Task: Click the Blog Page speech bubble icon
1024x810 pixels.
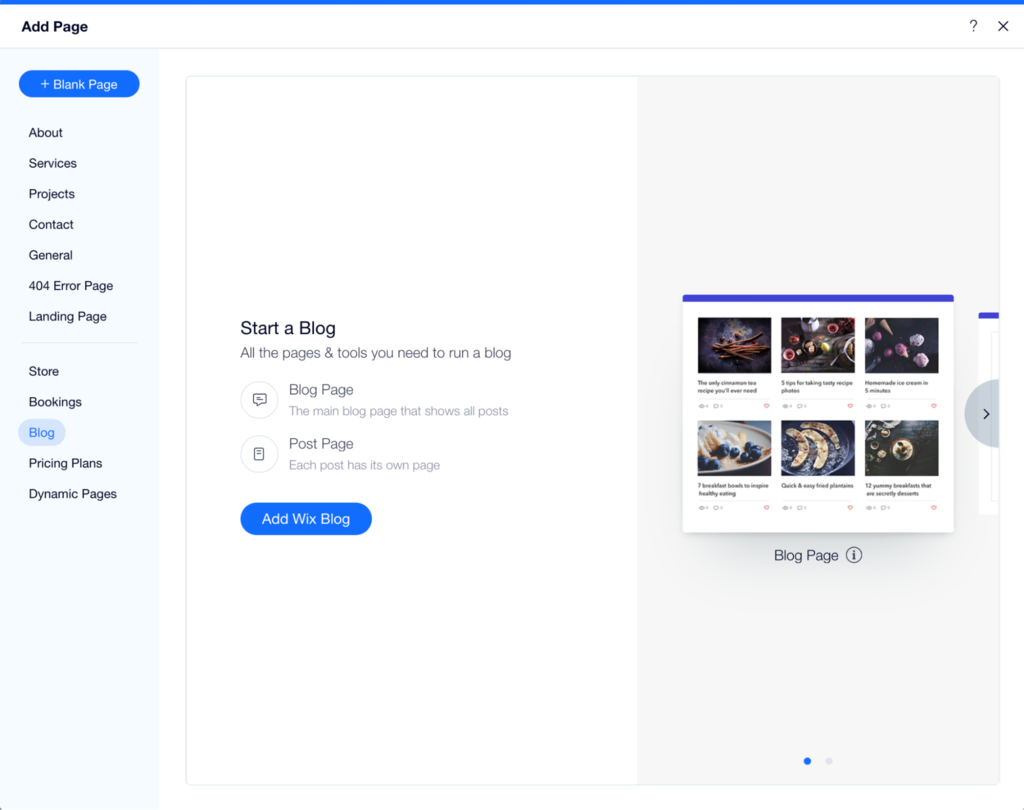Action: 259,400
